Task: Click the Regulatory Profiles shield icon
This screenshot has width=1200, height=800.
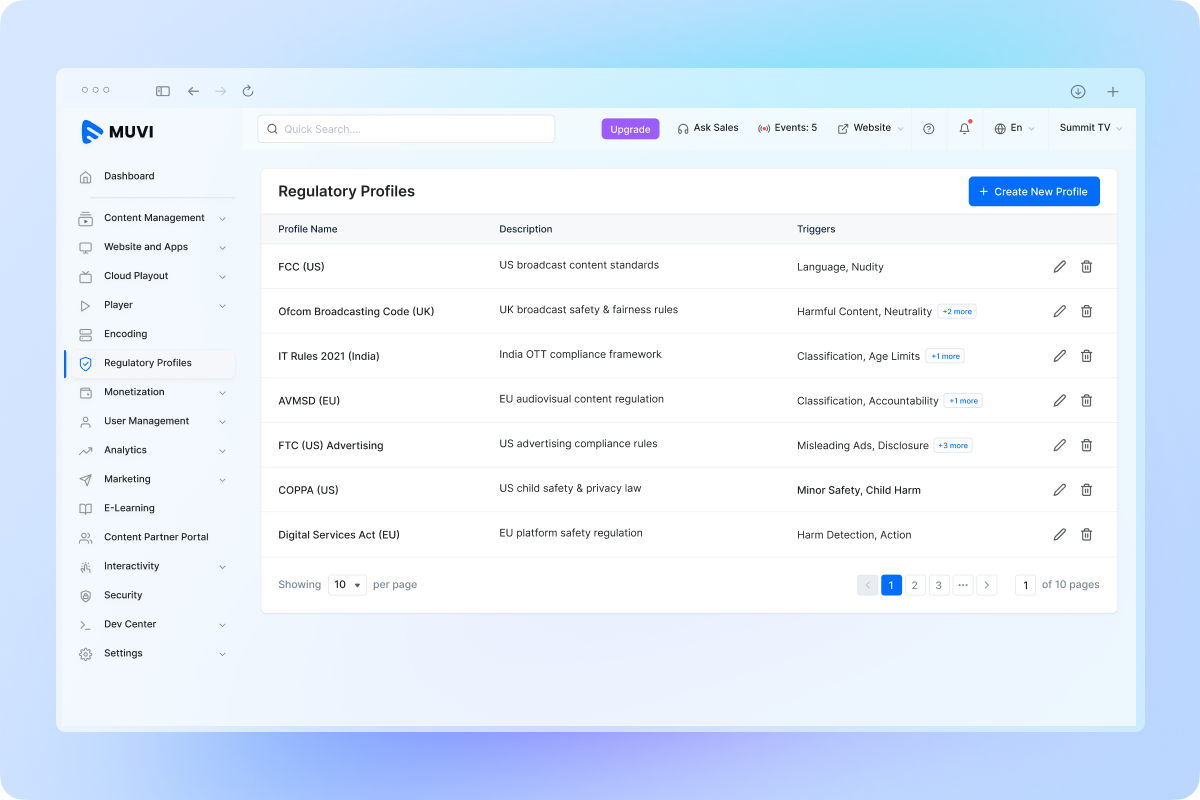Action: tap(87, 363)
